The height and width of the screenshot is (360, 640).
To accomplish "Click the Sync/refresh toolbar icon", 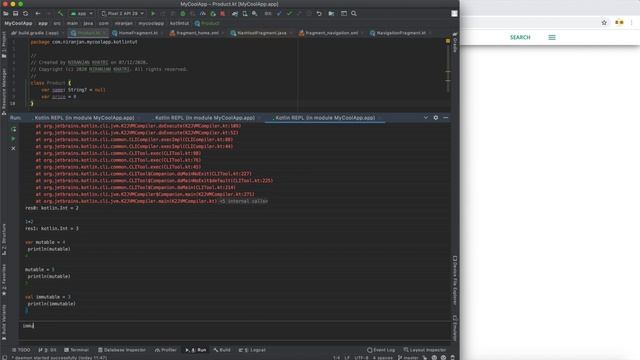I will 25,13.
